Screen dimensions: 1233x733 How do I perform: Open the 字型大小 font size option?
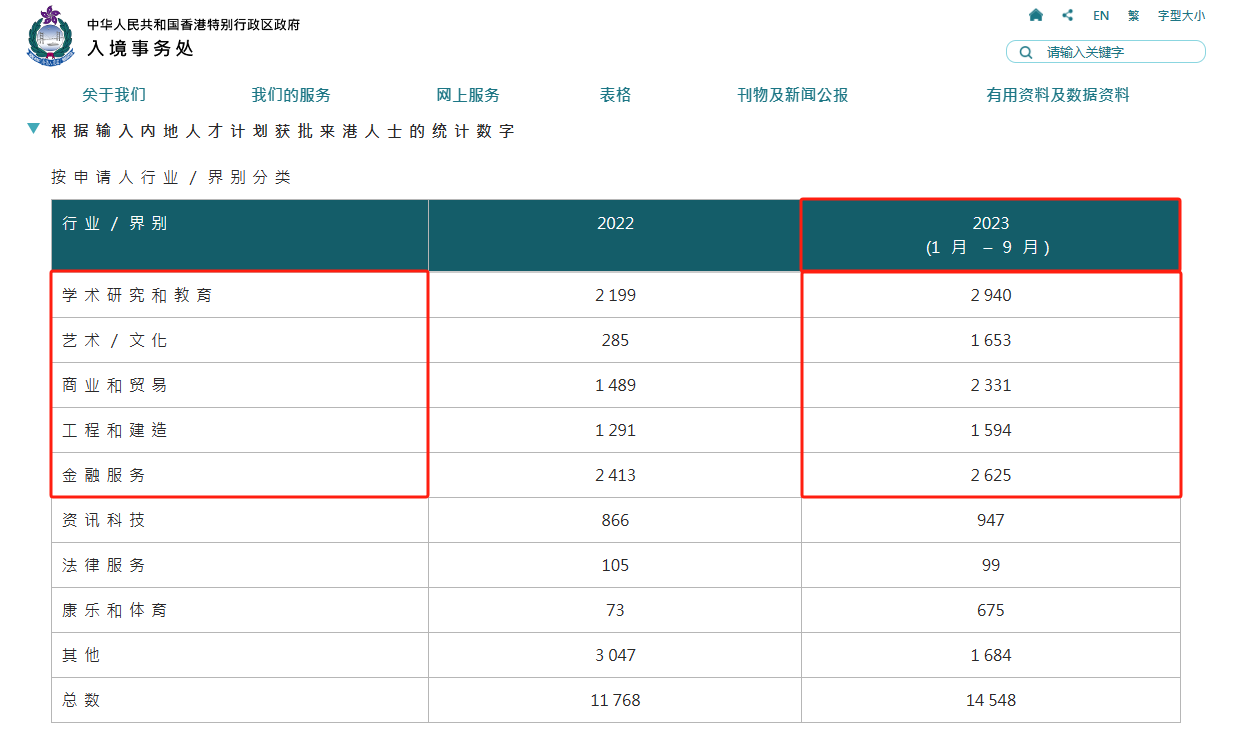click(1181, 15)
